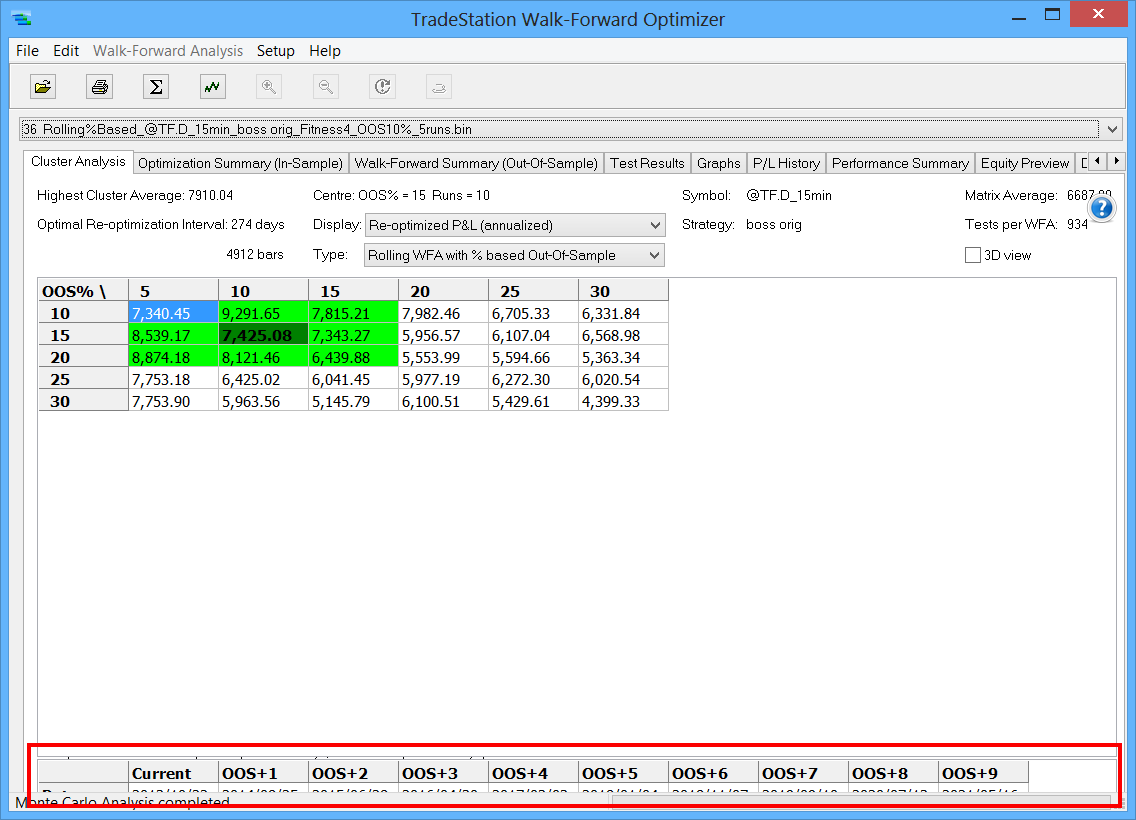Open the results file selector dropdown

pos(1115,129)
